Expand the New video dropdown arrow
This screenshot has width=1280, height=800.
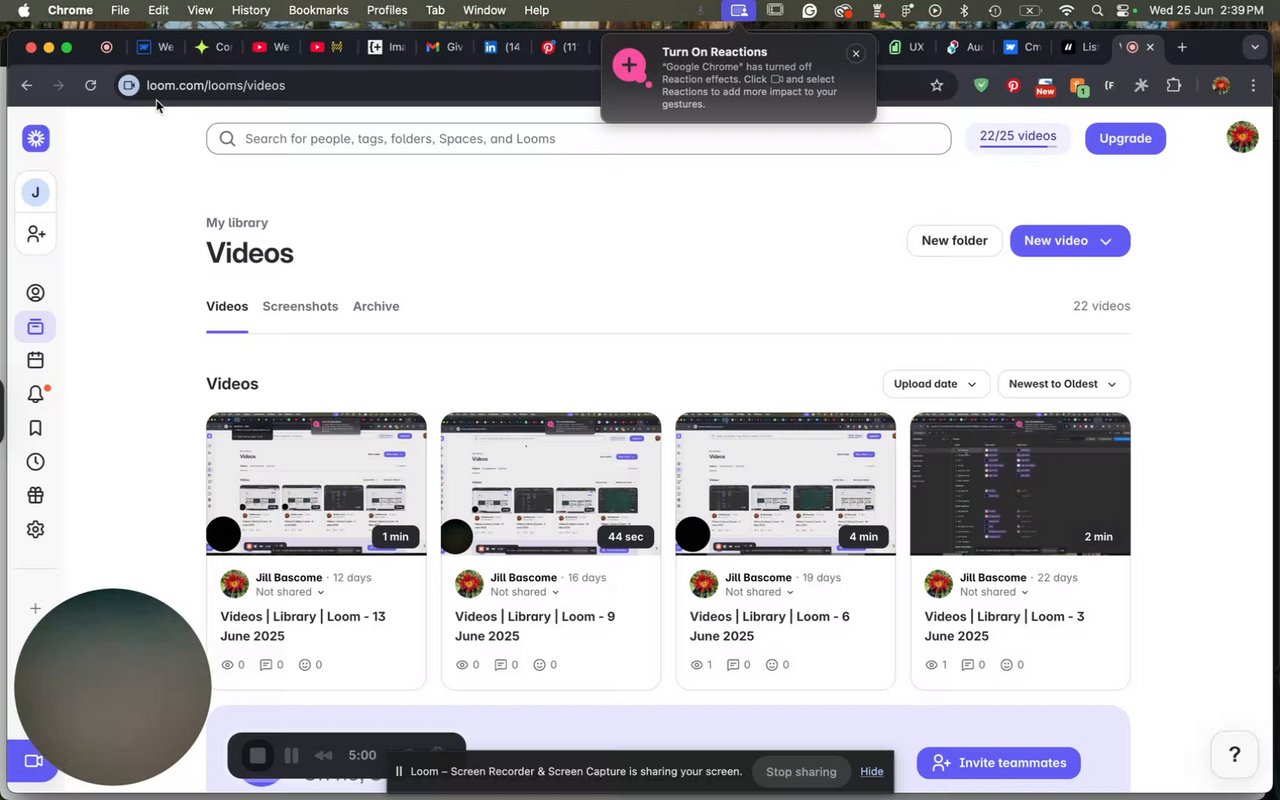[1105, 241]
